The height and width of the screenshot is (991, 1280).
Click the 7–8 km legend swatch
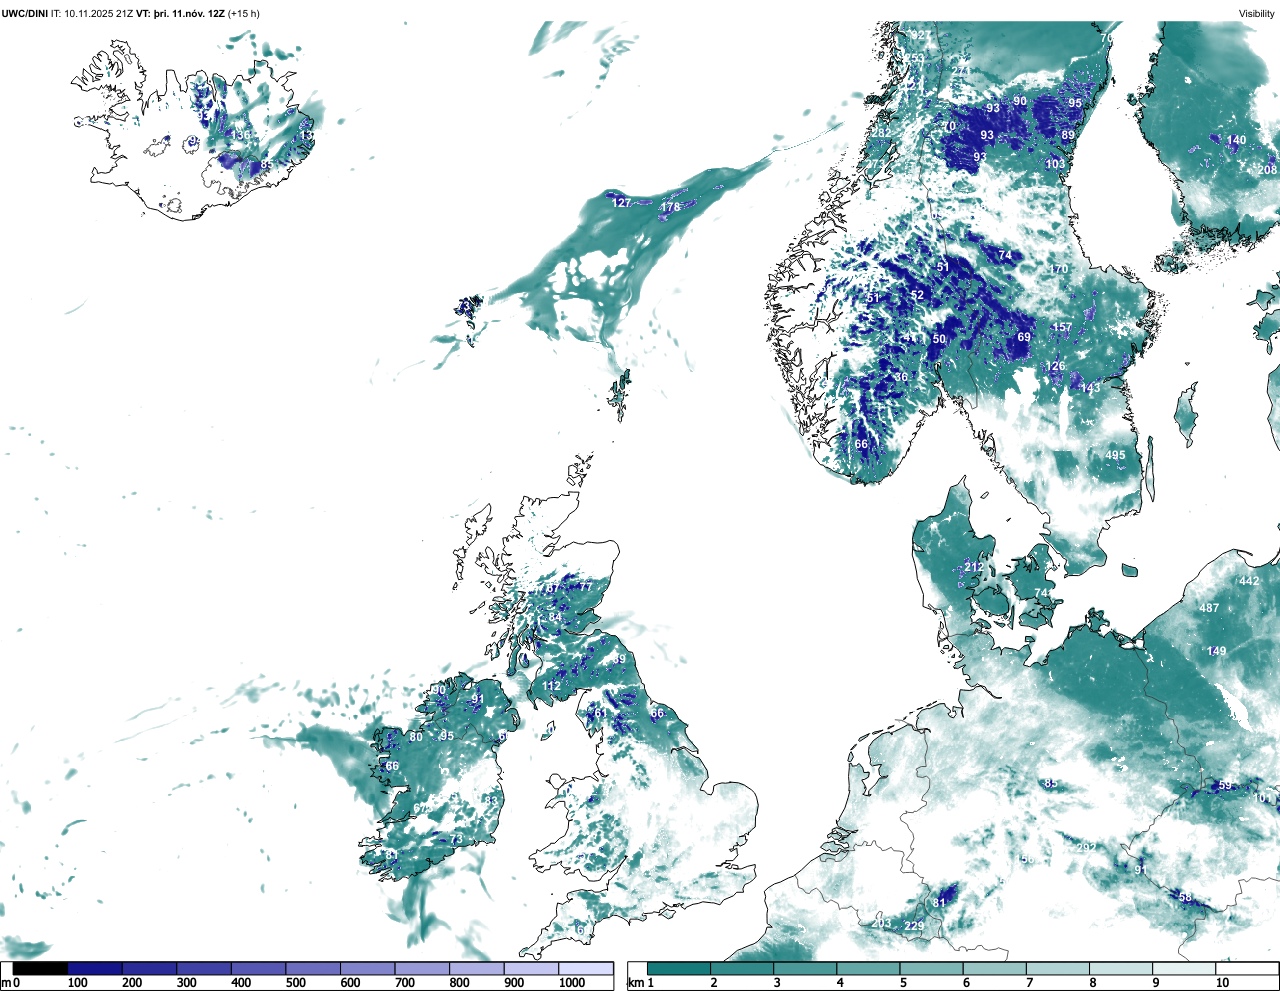pyautogui.click(x=1057, y=968)
